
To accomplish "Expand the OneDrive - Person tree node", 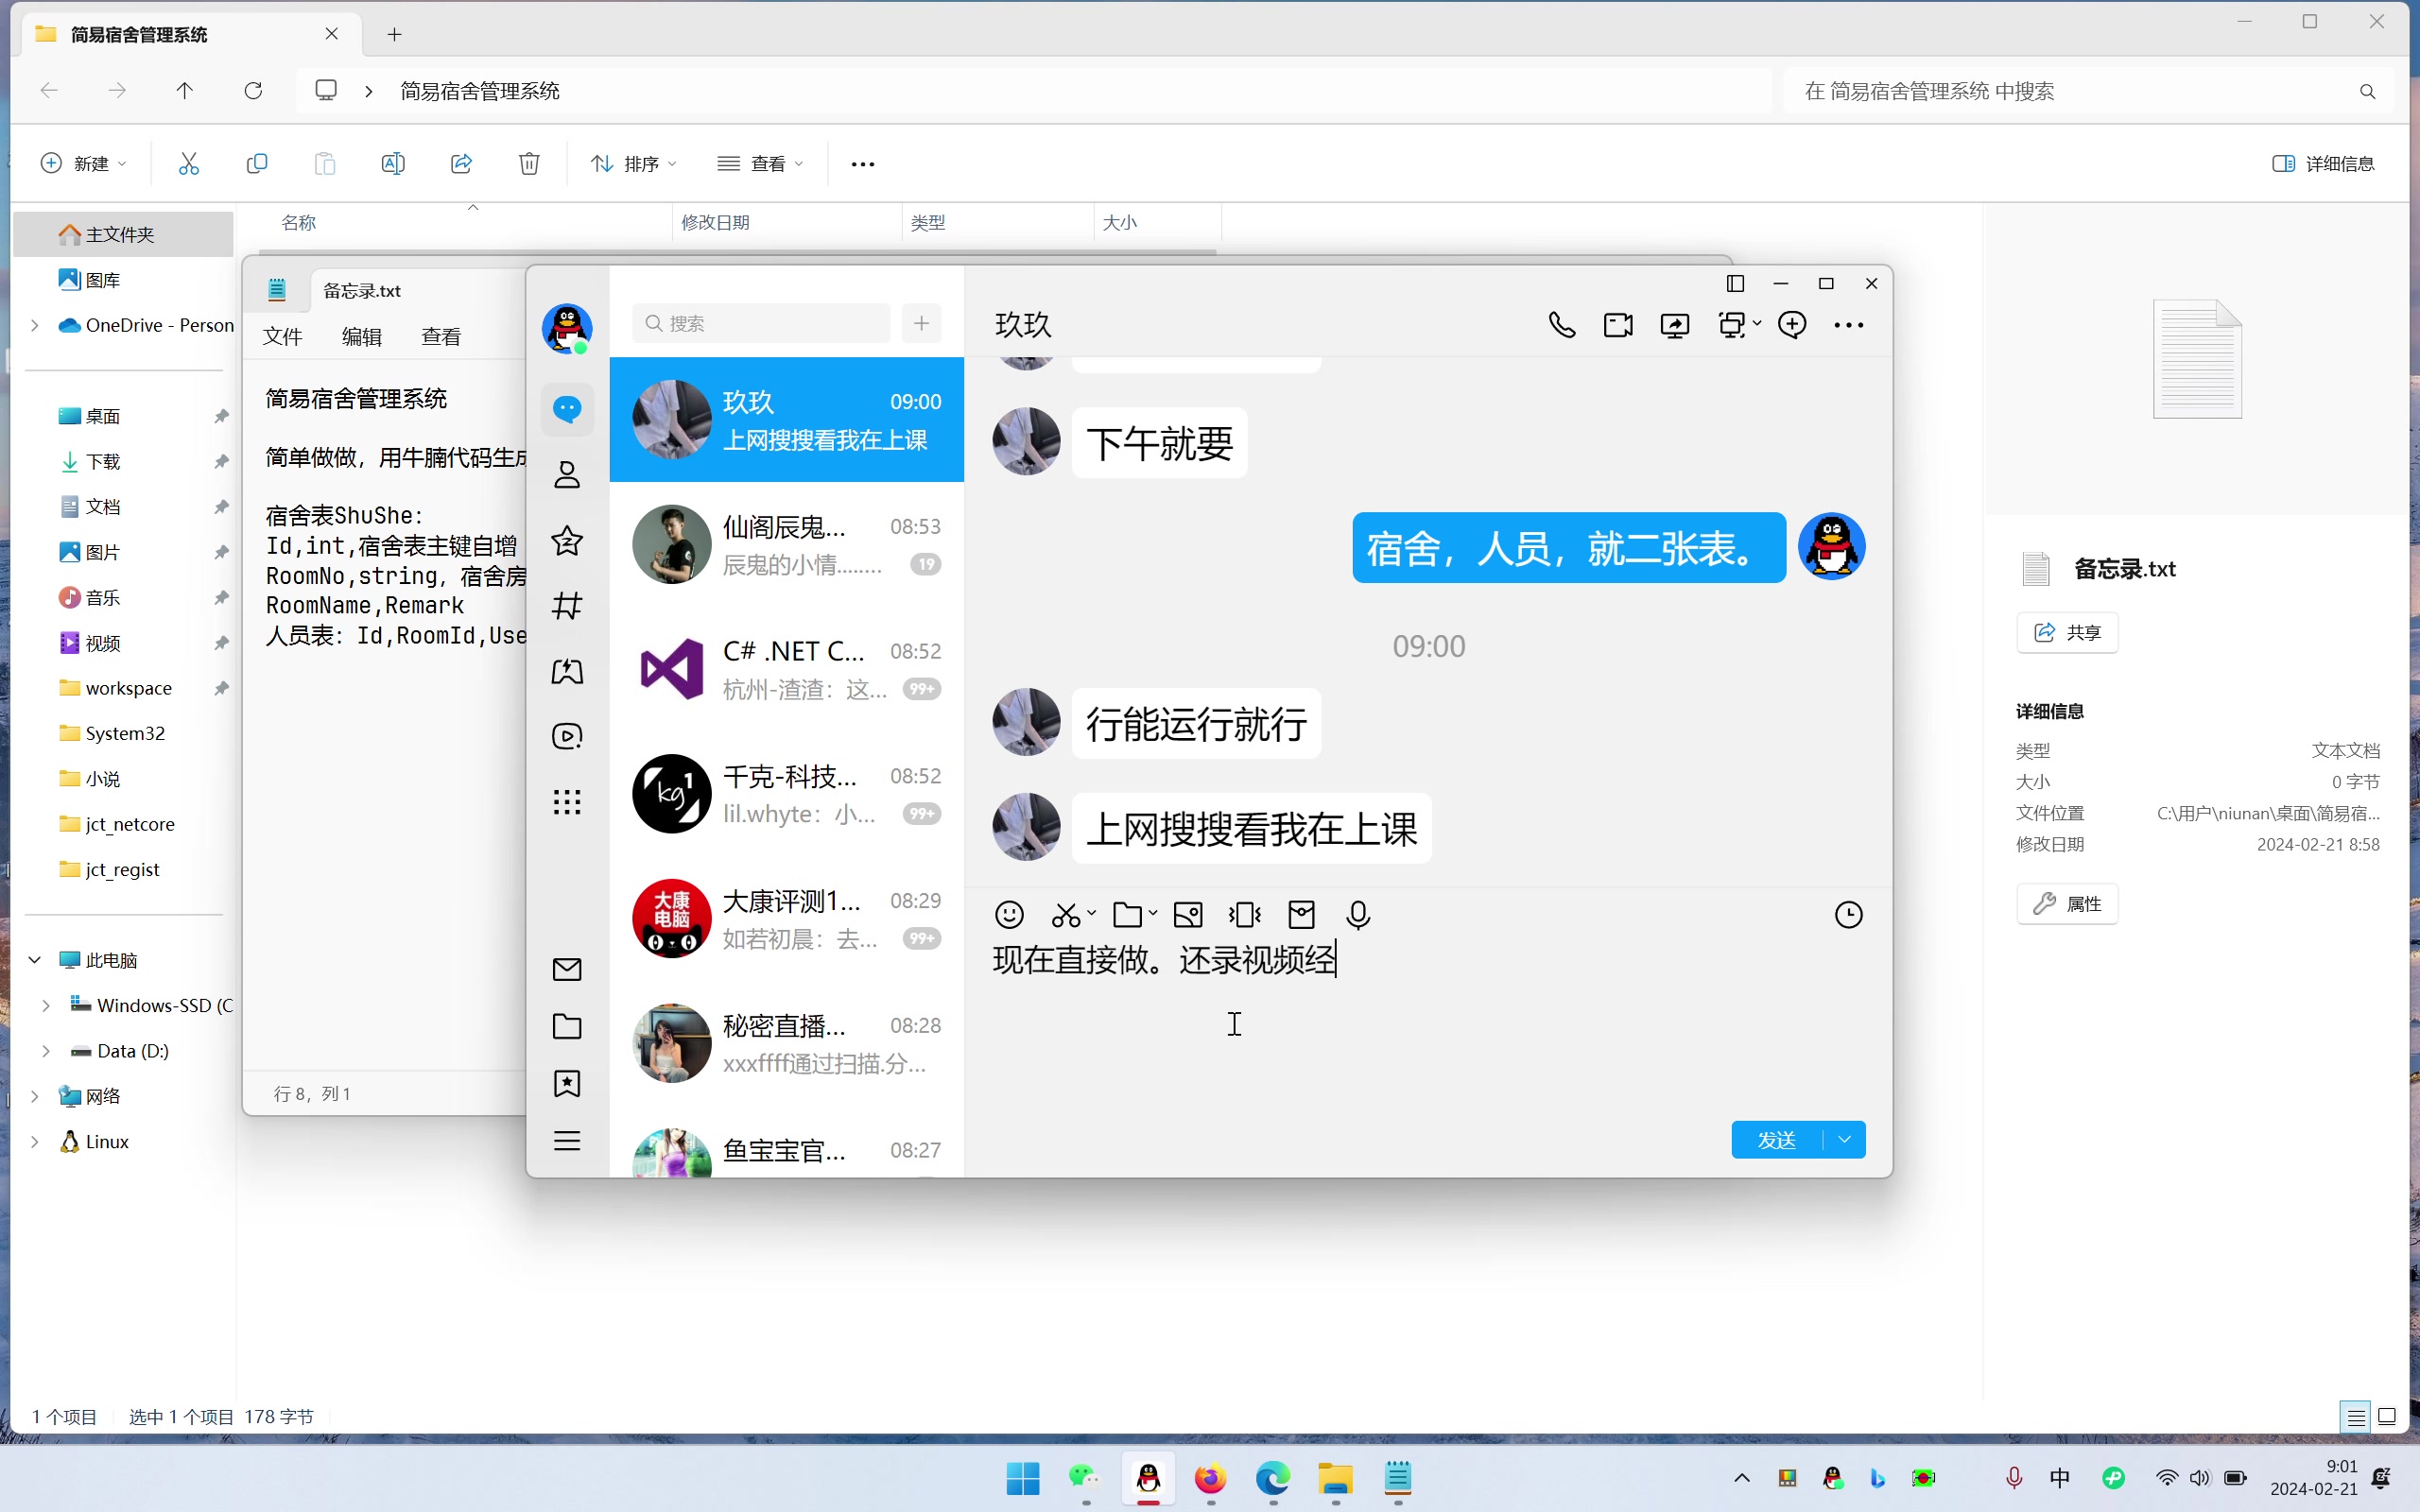I will click(x=35, y=325).
